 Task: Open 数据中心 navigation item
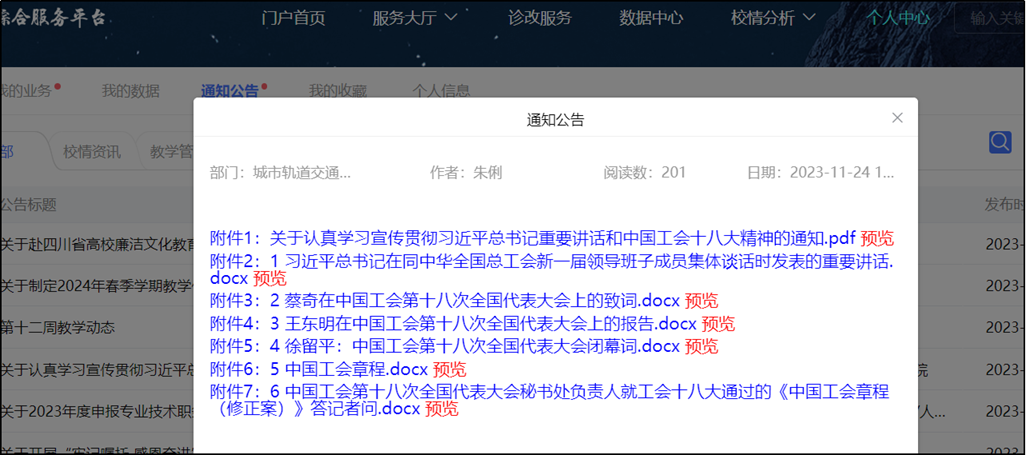(x=651, y=18)
